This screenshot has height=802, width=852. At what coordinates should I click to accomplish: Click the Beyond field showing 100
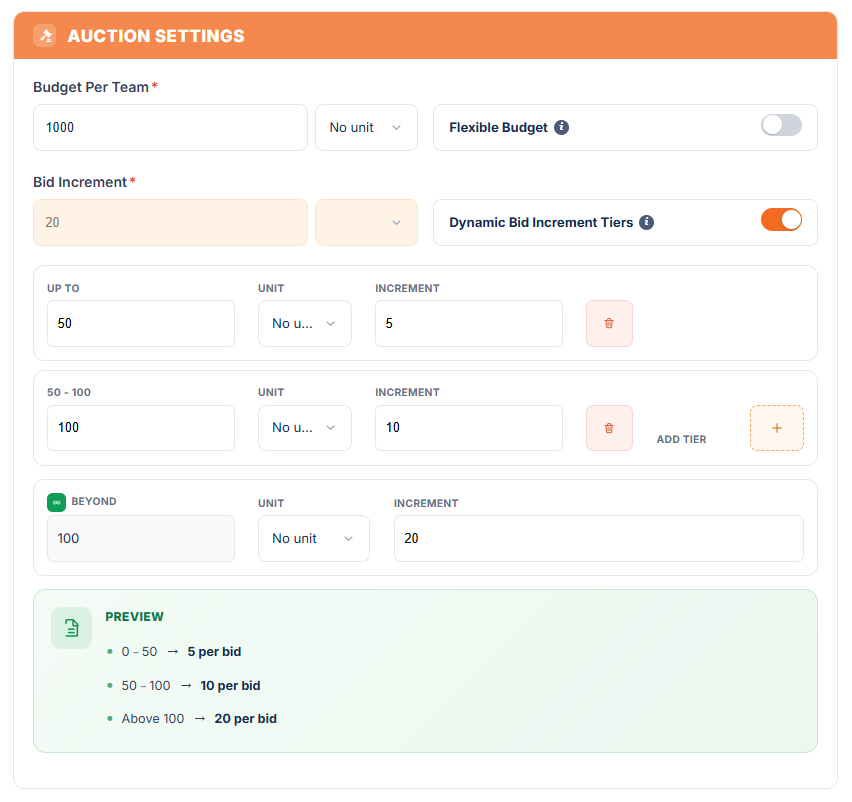[141, 538]
